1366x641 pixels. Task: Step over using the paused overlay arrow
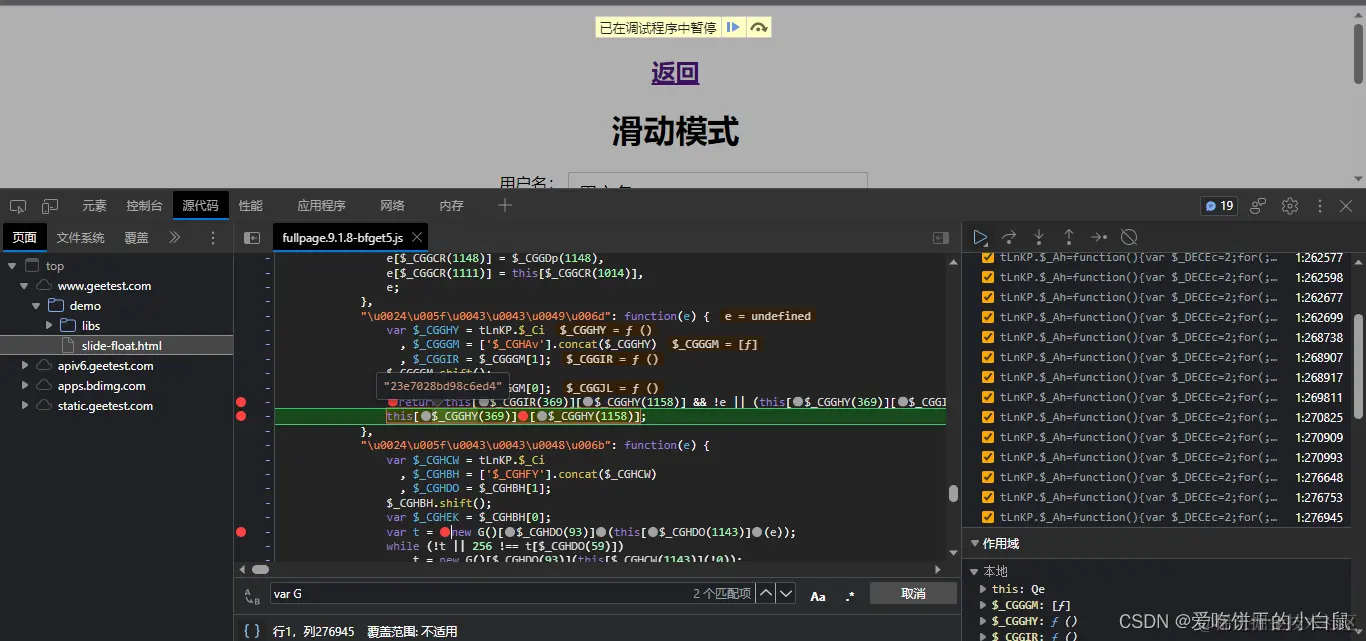click(x=759, y=28)
